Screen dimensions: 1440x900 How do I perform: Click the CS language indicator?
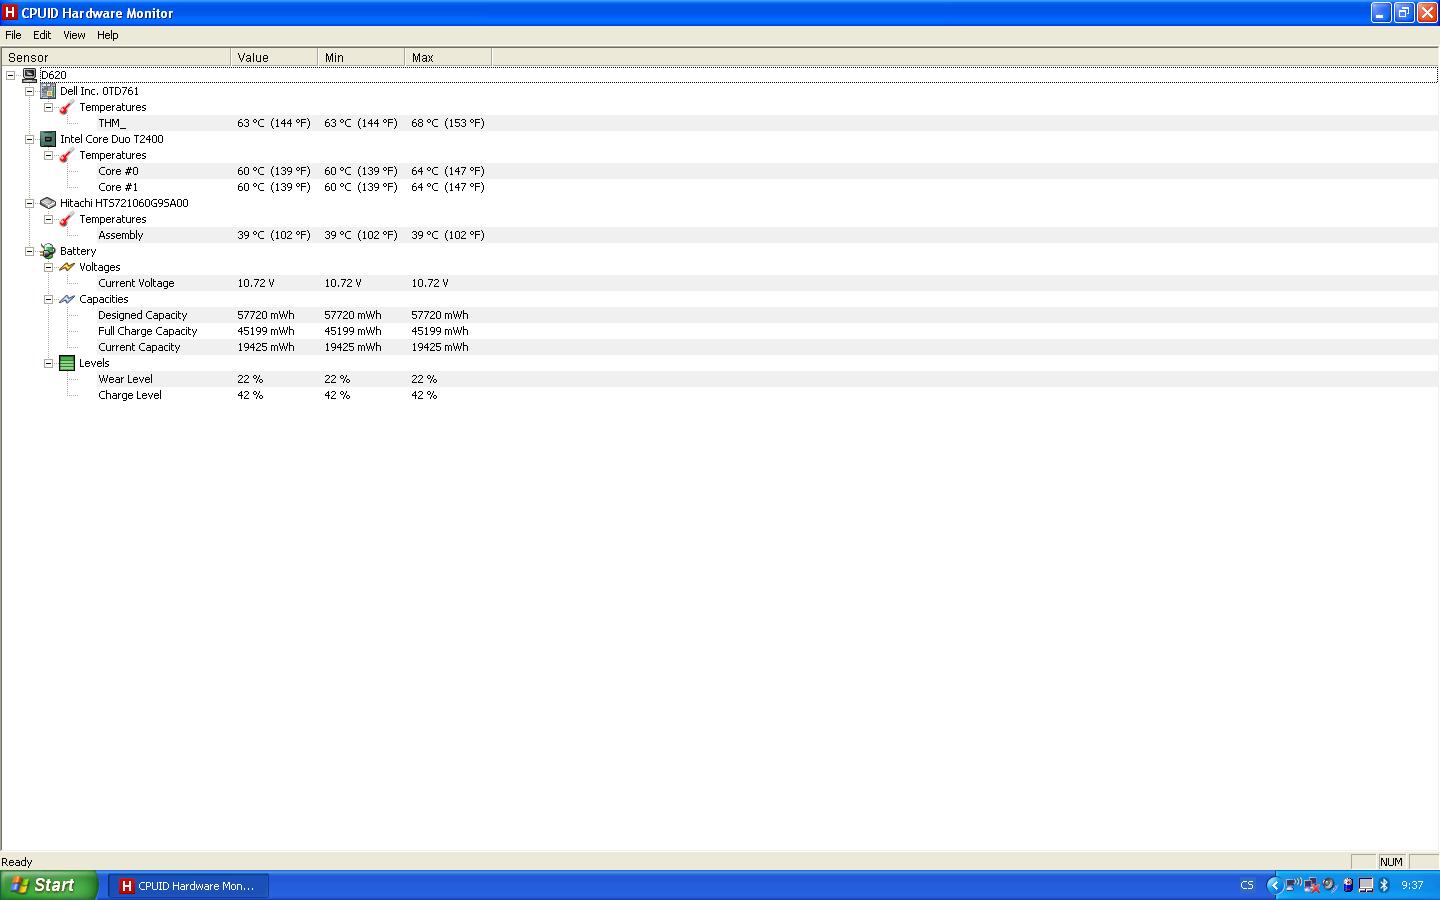(x=1247, y=885)
